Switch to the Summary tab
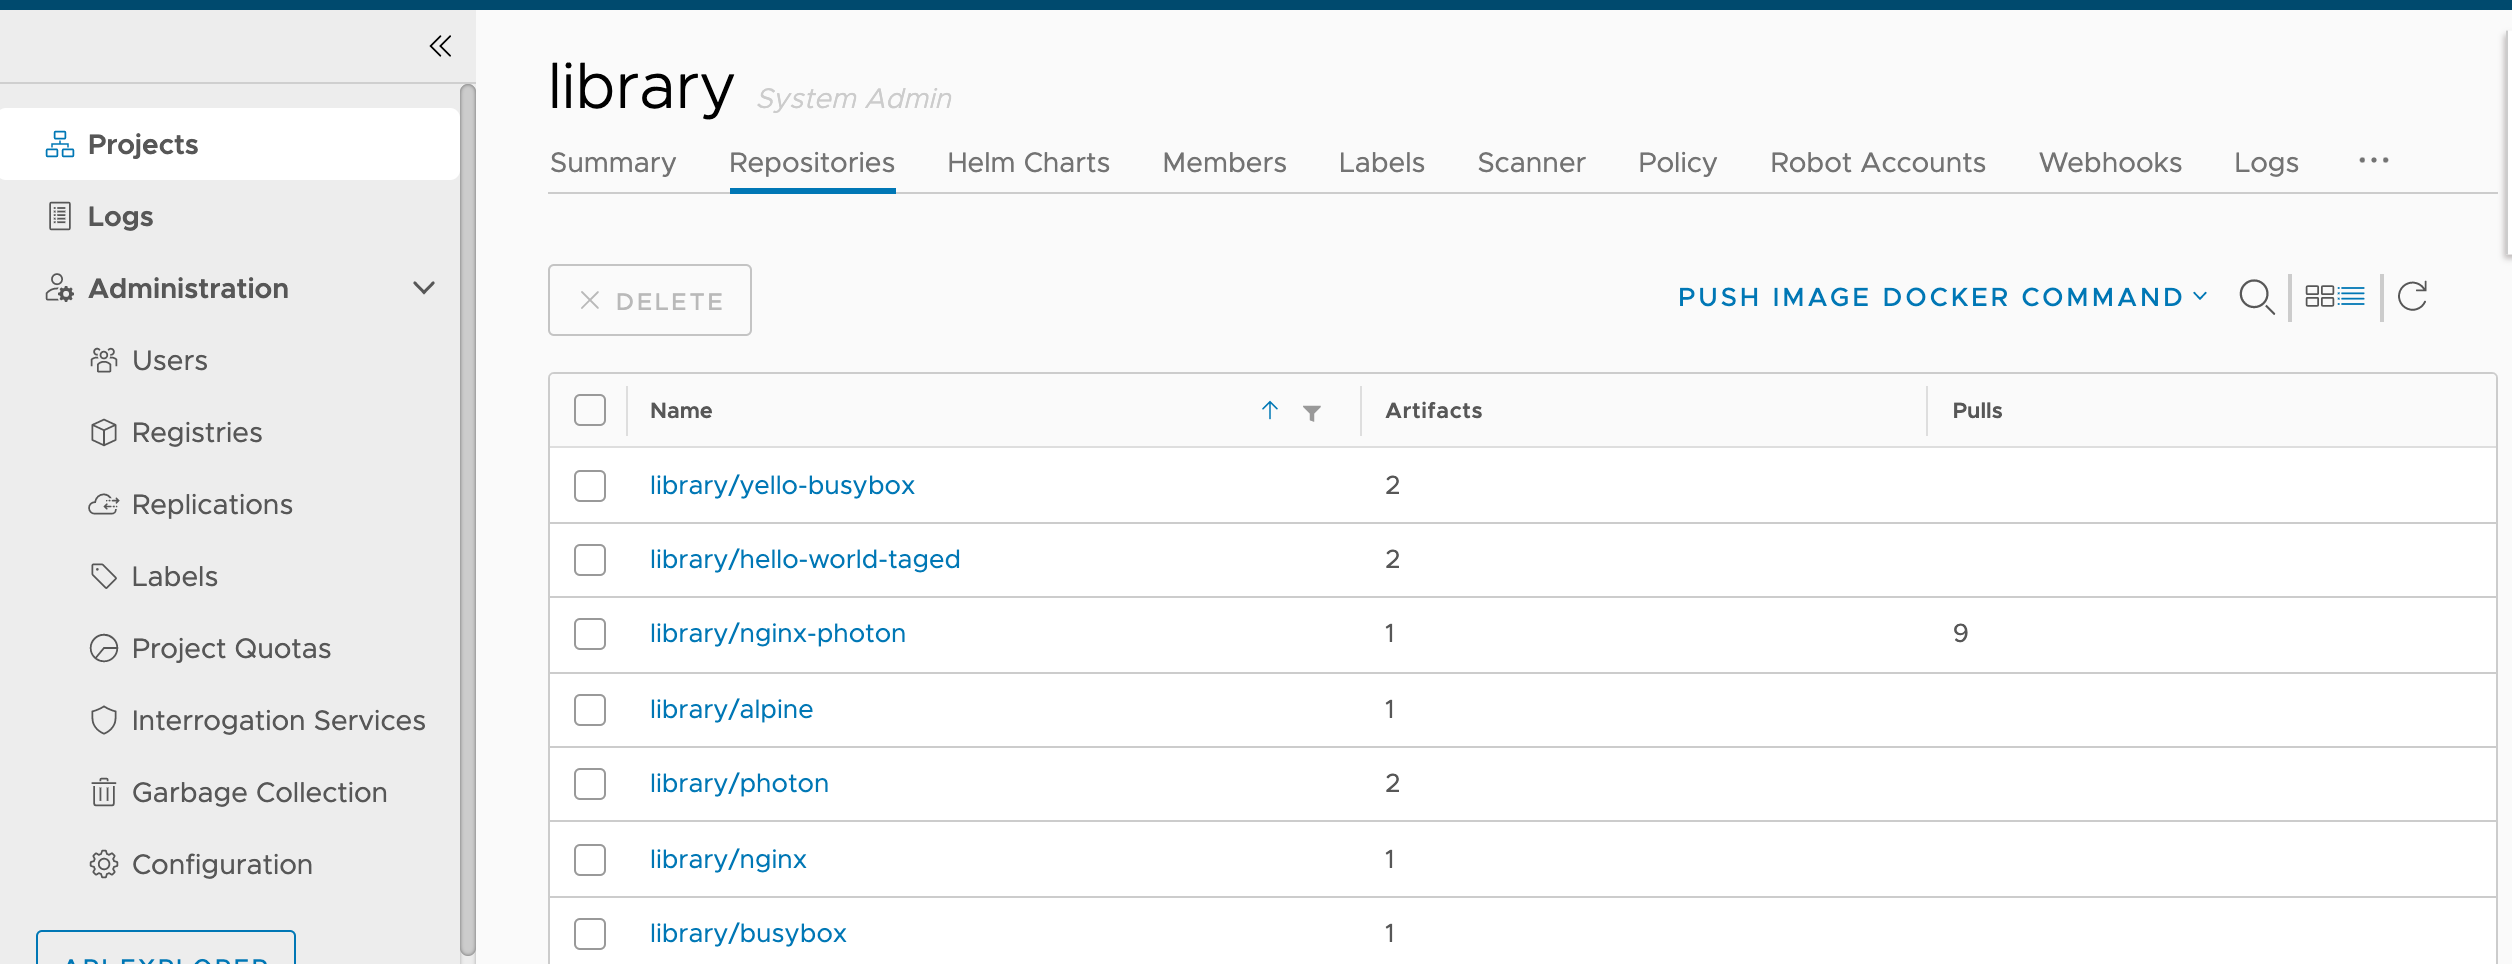Screen dimensions: 2512x964 613,162
